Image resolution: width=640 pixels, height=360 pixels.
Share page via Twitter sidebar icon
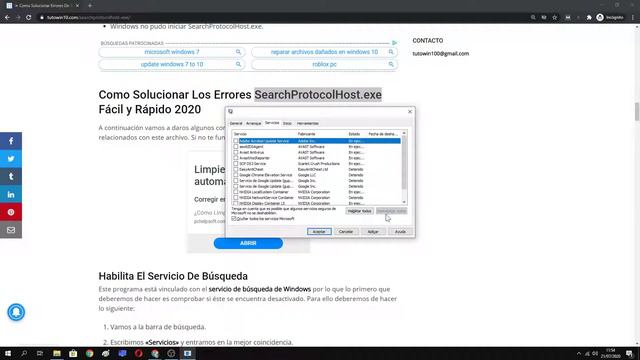point(11,159)
